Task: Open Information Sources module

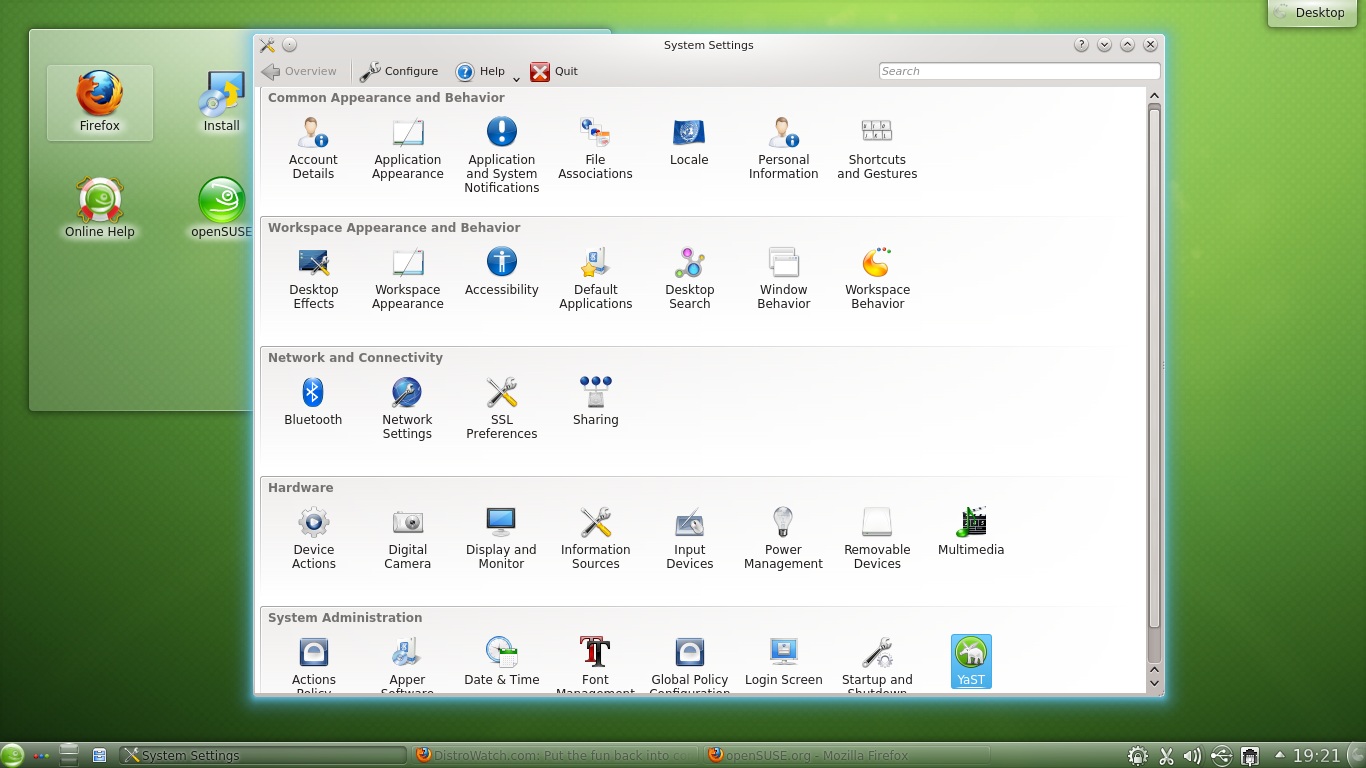Action: tap(595, 538)
